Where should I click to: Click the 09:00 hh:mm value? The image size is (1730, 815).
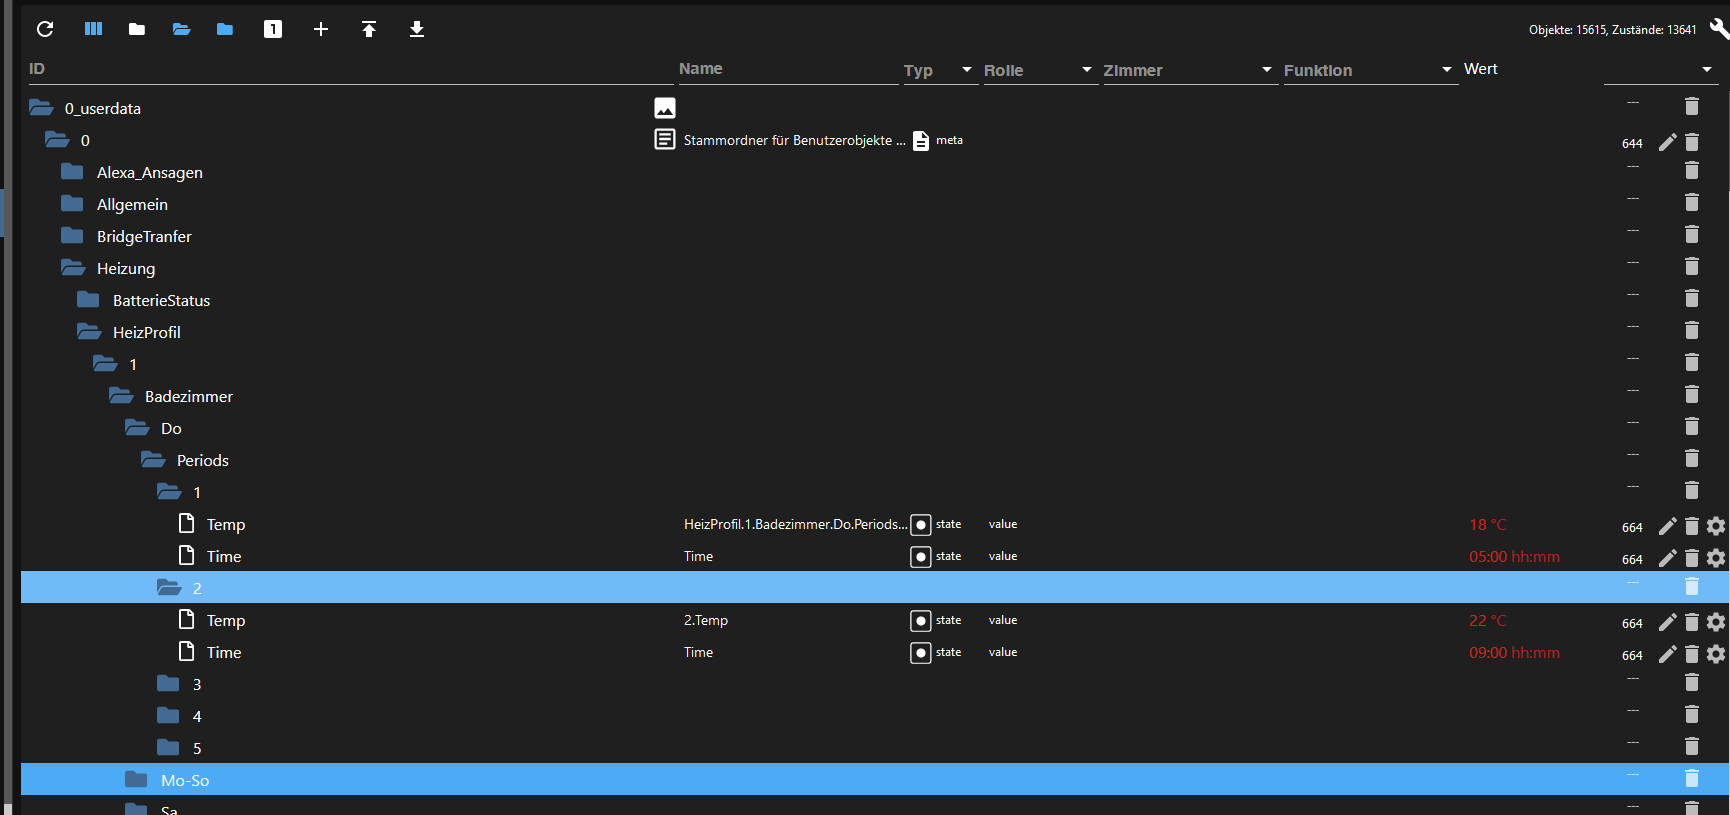(1514, 653)
